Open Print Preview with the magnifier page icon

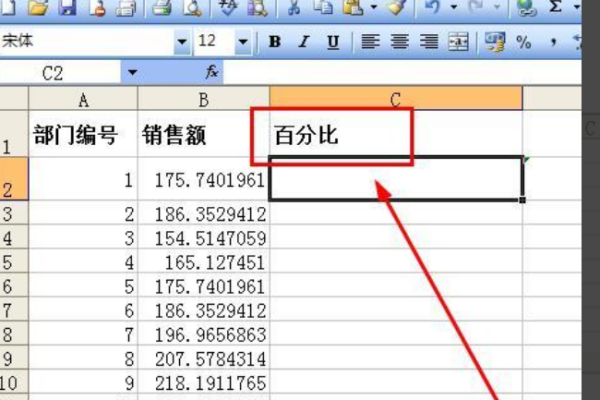(x=192, y=7)
